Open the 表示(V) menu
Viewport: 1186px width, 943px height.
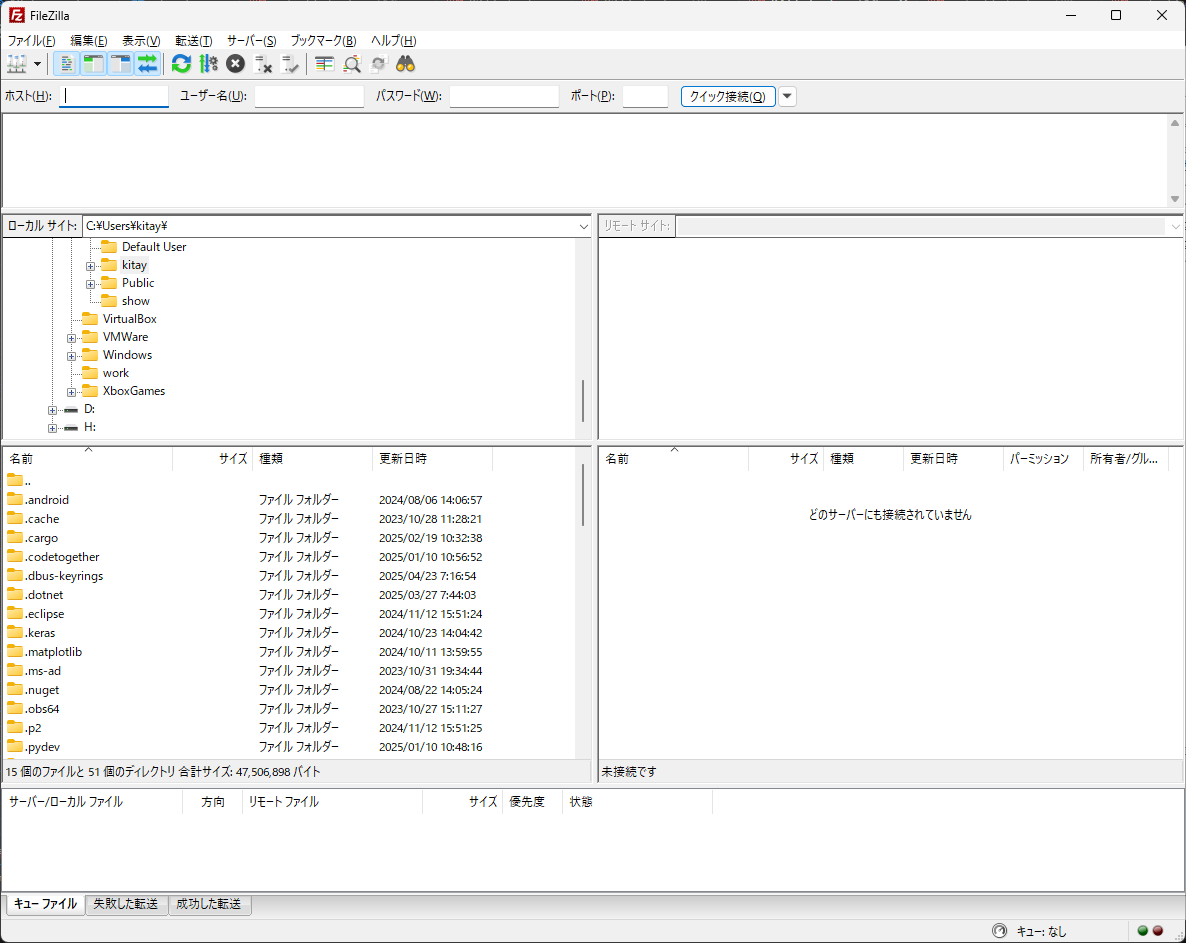141,41
